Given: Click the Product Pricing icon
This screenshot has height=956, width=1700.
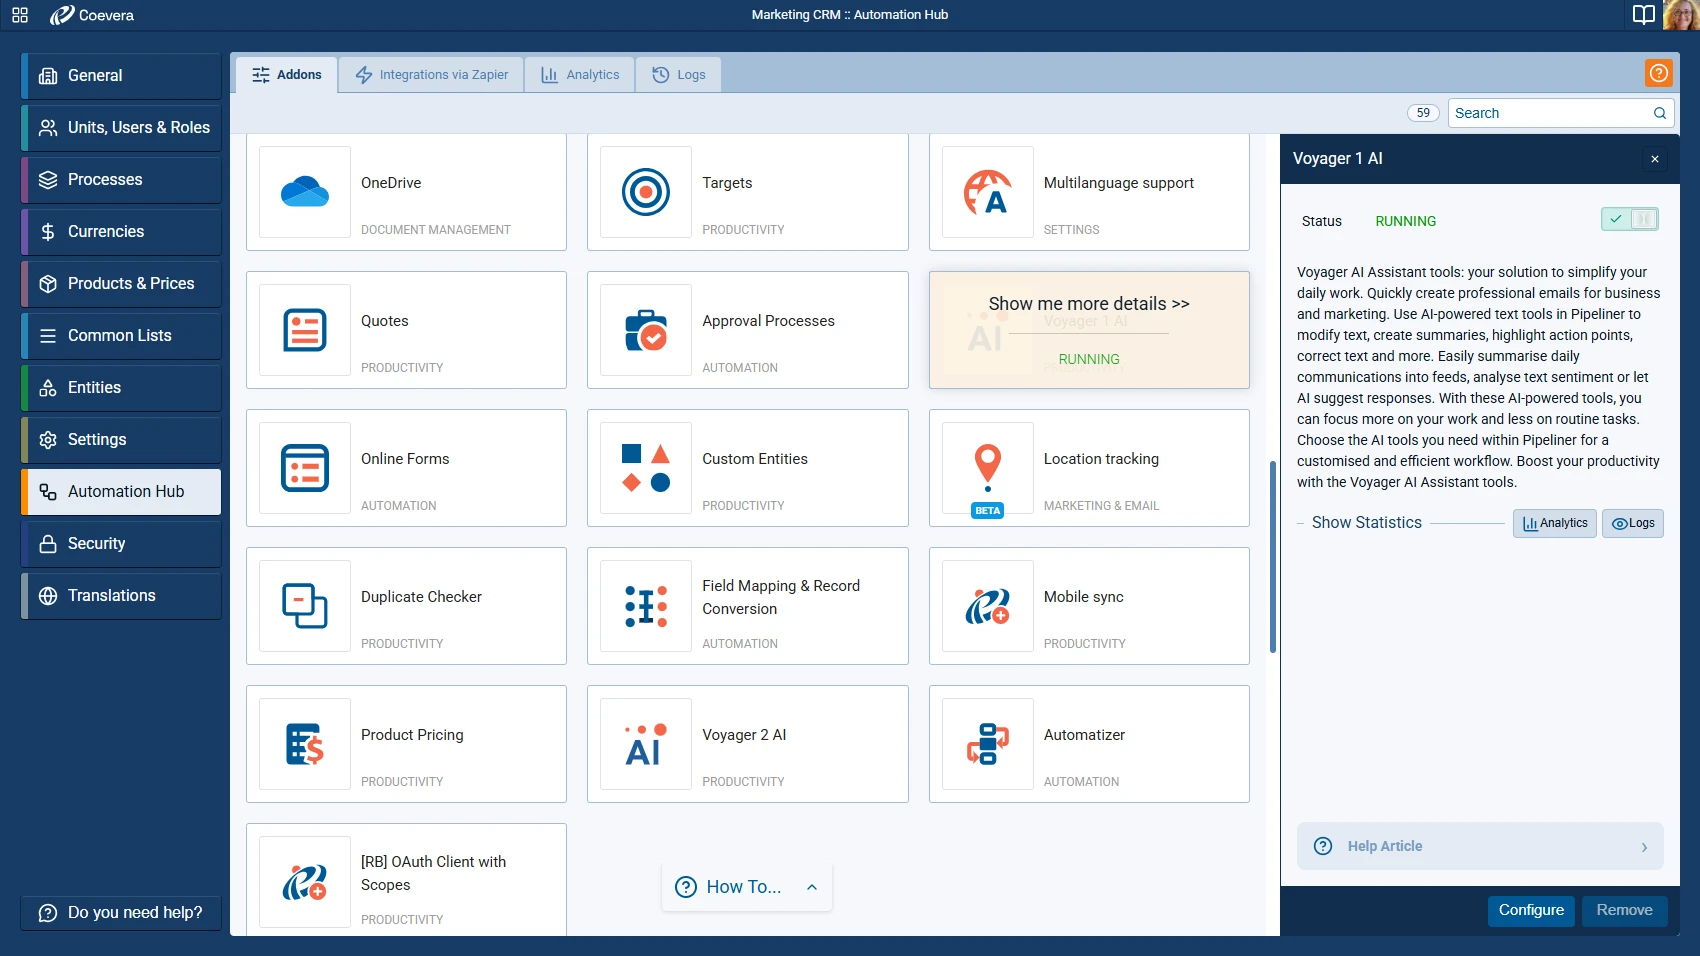Looking at the screenshot, I should pos(305,744).
